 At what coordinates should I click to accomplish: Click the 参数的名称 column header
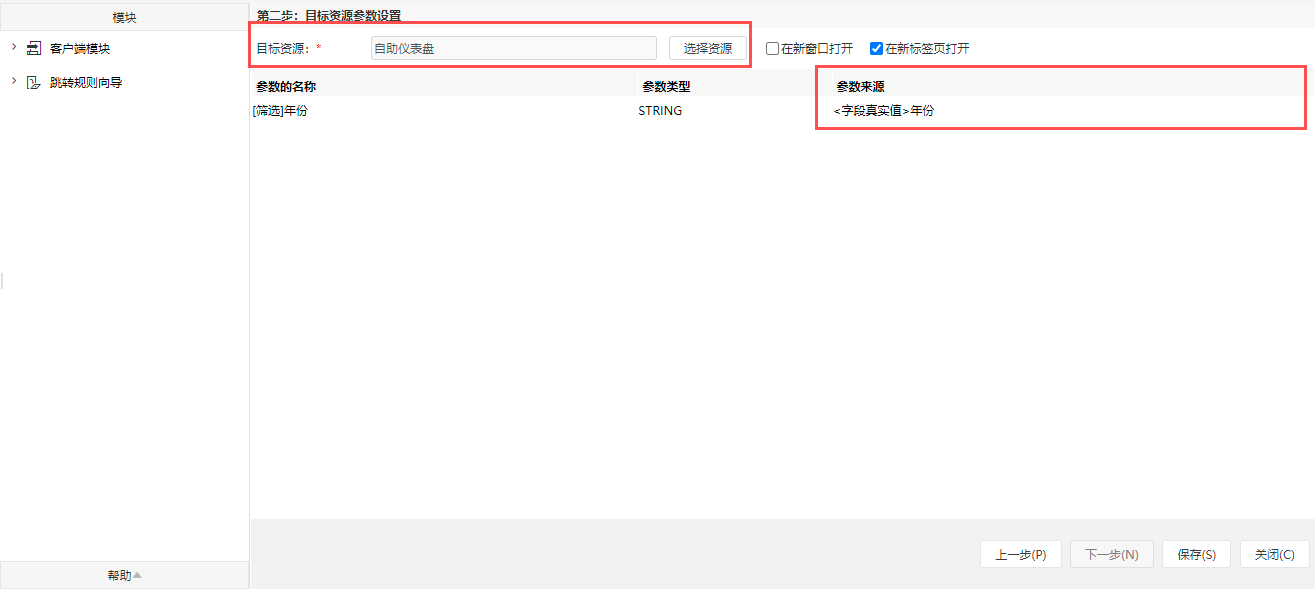(286, 87)
